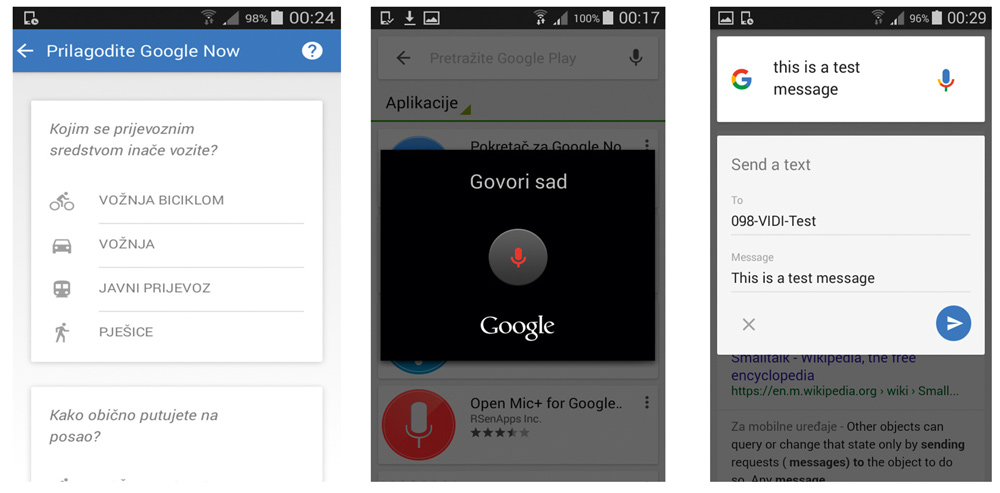The height and width of the screenshot is (493, 1000).
Task: Choose VOŽNJA car transport option
Action: [177, 244]
